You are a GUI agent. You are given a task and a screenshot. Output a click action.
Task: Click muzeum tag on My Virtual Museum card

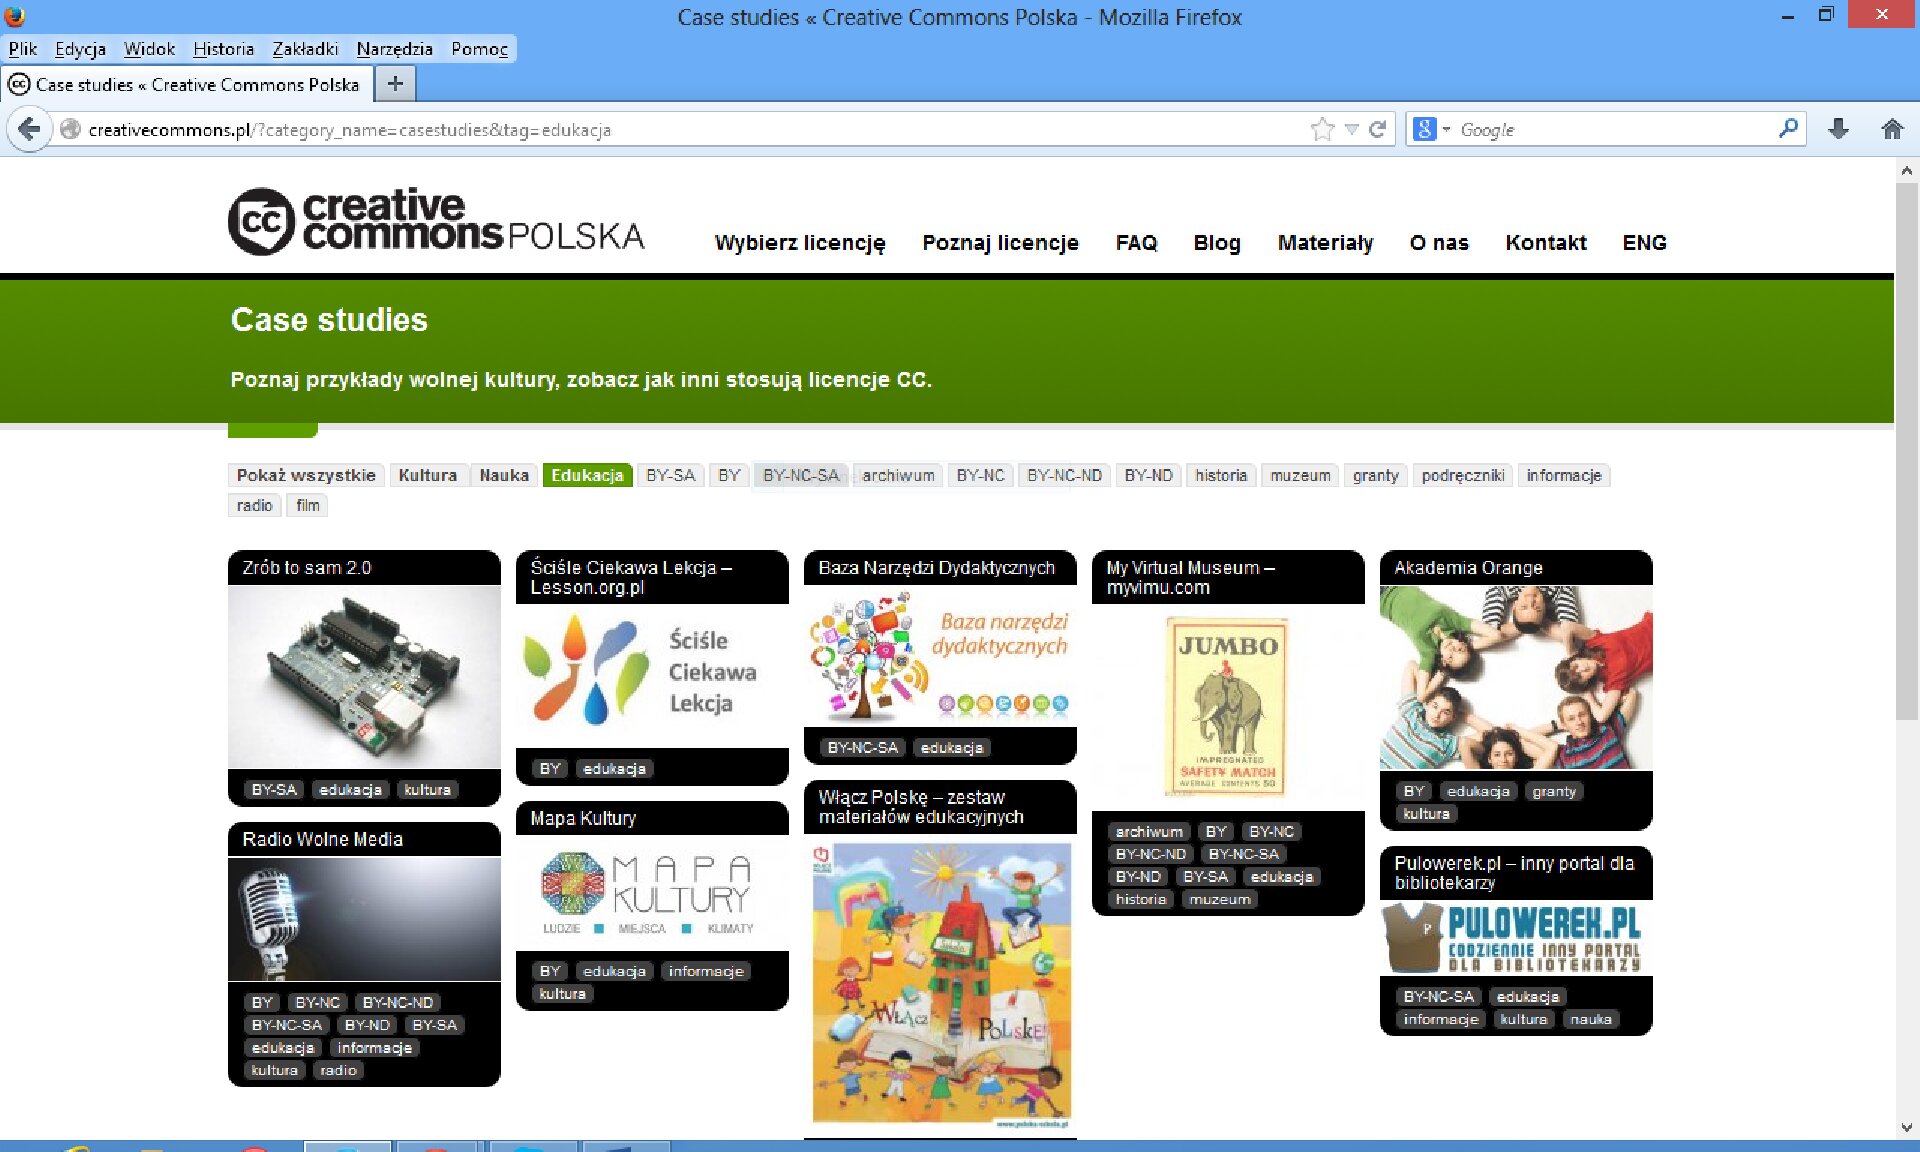1220,899
